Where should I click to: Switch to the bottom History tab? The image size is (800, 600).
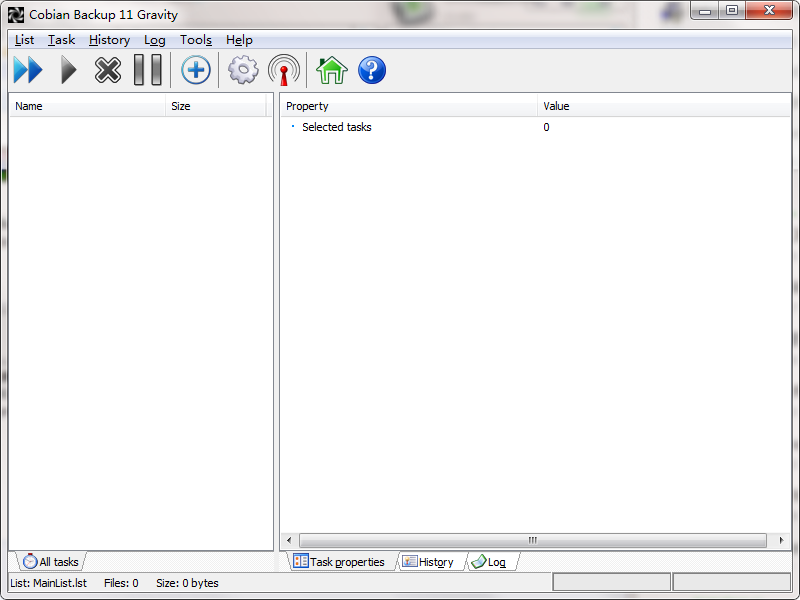[x=428, y=562]
